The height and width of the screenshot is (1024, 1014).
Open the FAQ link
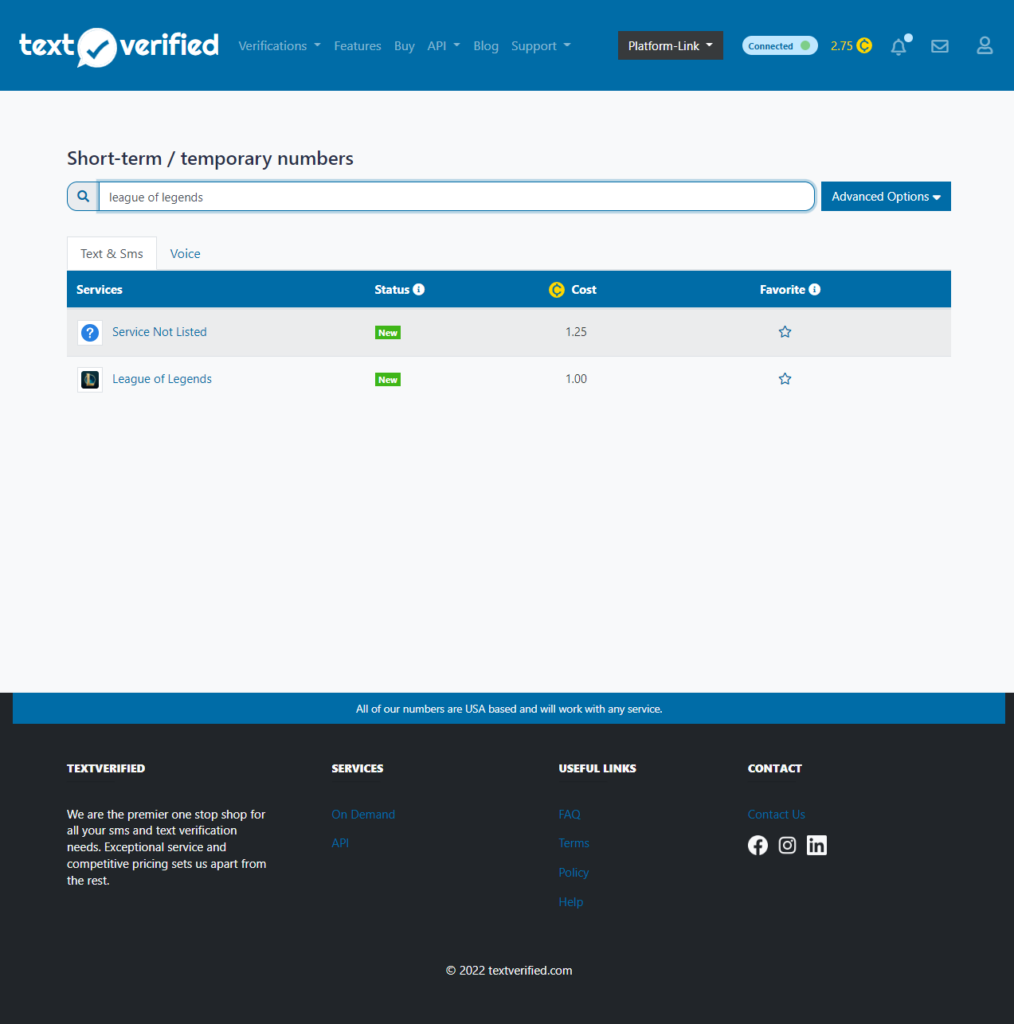pos(569,814)
